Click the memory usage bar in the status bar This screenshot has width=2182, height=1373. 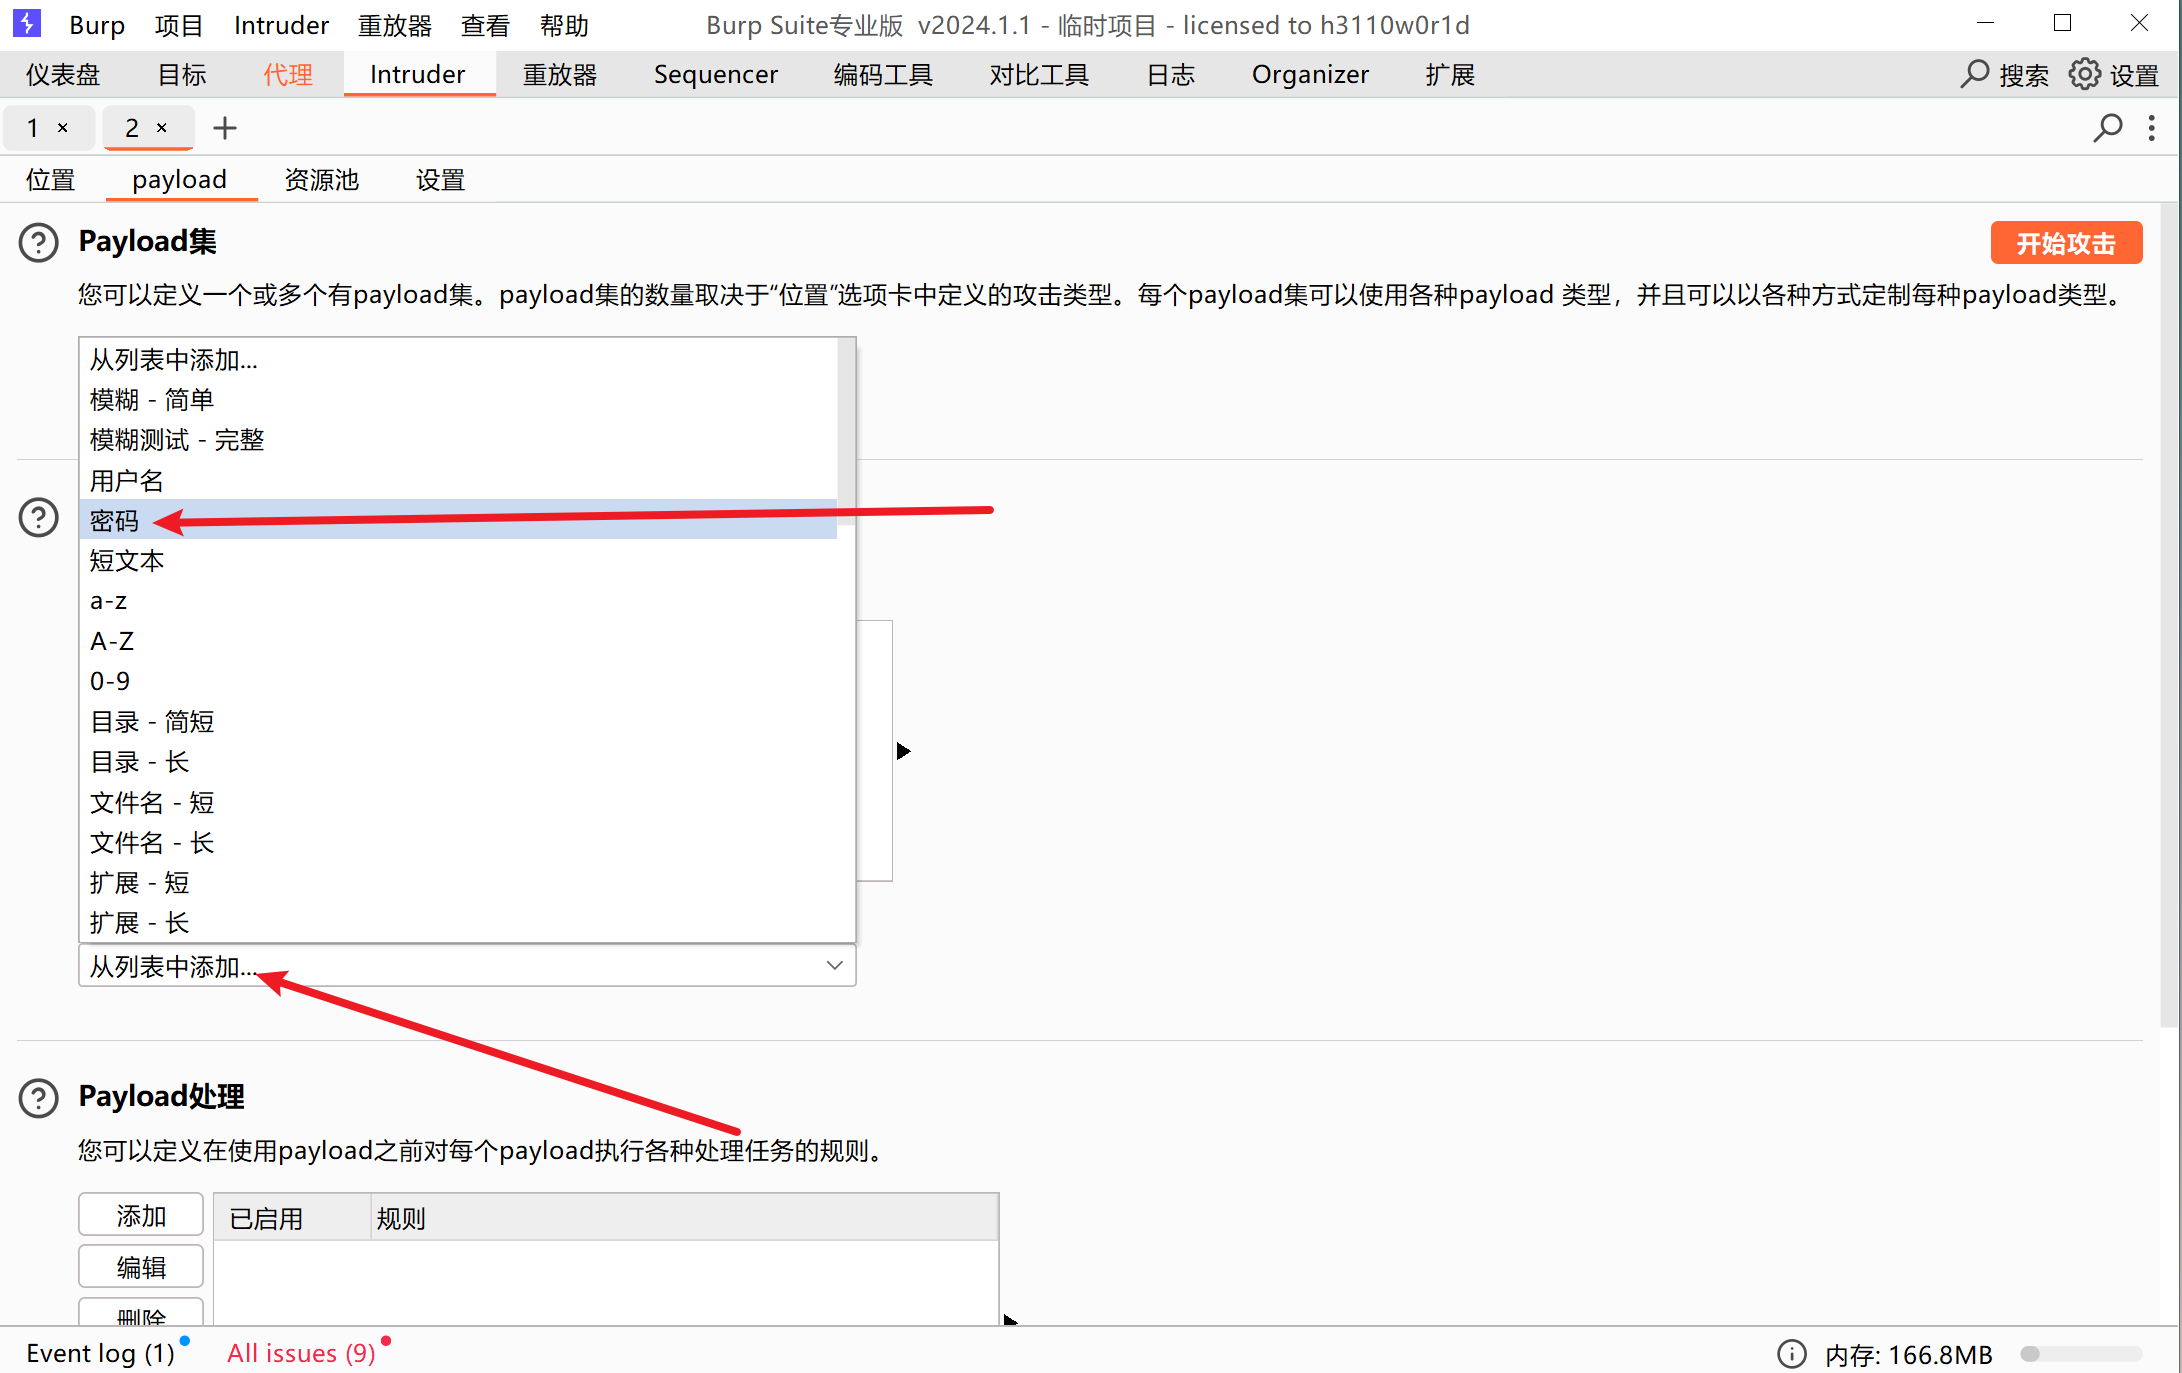pos(2082,1354)
